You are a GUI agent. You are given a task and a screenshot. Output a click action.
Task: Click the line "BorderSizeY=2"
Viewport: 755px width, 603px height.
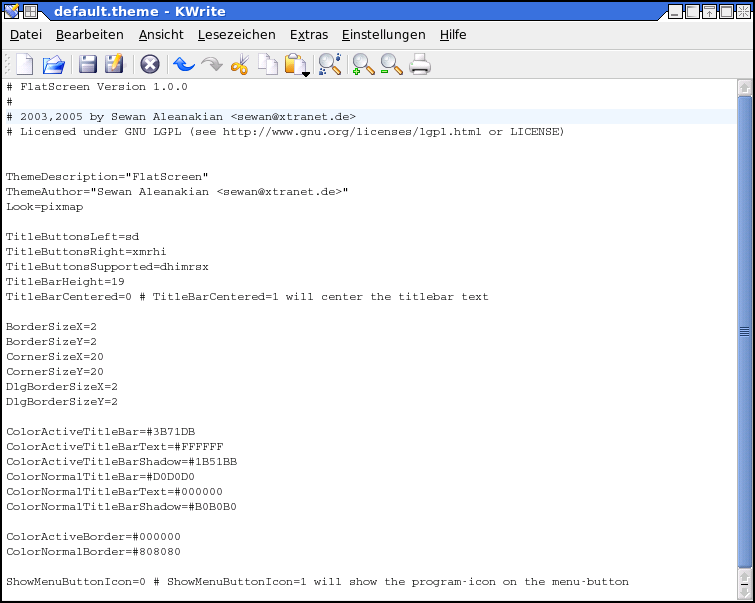(51, 341)
